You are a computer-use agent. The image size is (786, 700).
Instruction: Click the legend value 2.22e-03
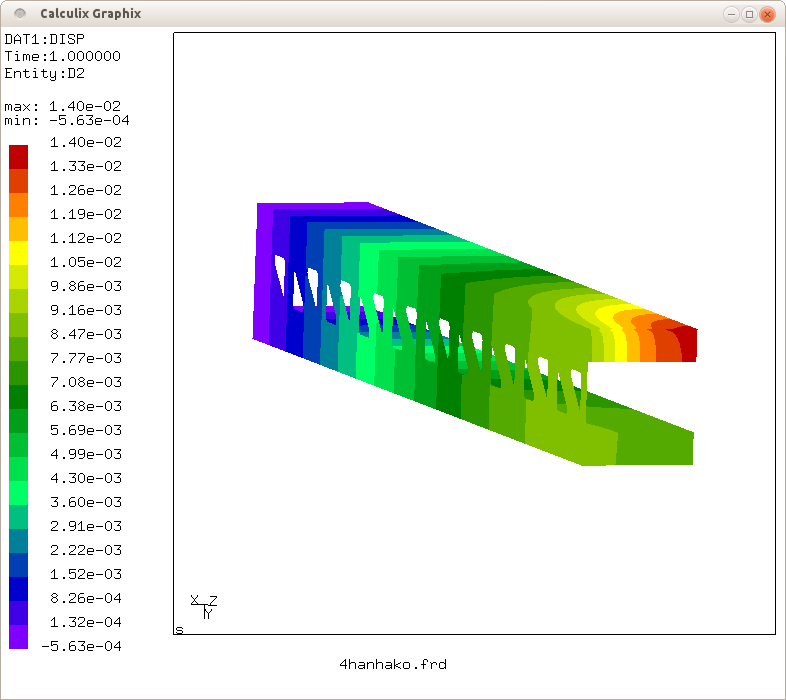(86, 551)
